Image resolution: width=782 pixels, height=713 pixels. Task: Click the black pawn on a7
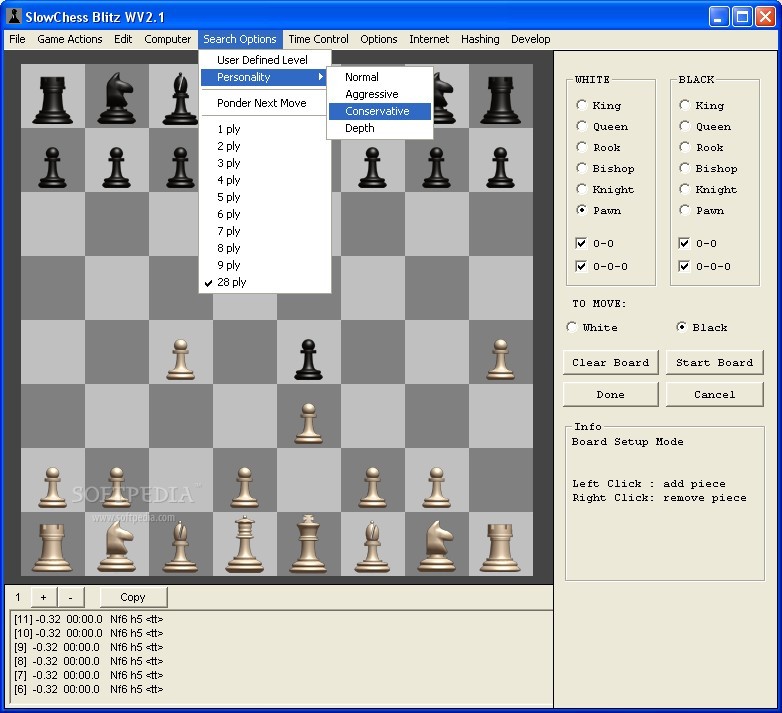pyautogui.click(x=52, y=168)
